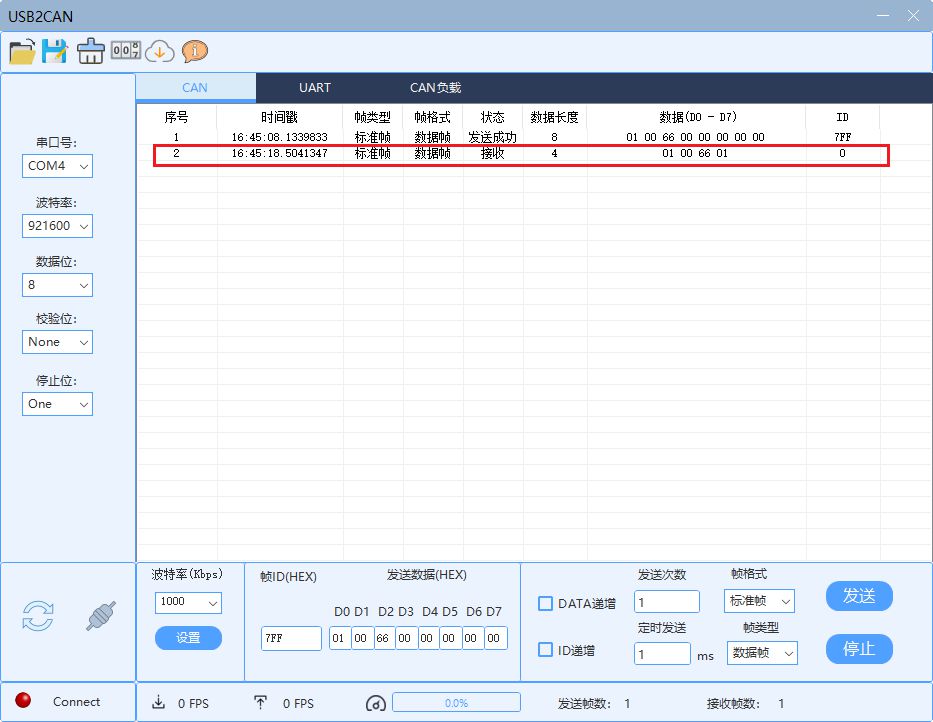Image resolution: width=933 pixels, height=722 pixels.
Task: Enable the ID递增 checkbox
Action: [545, 650]
